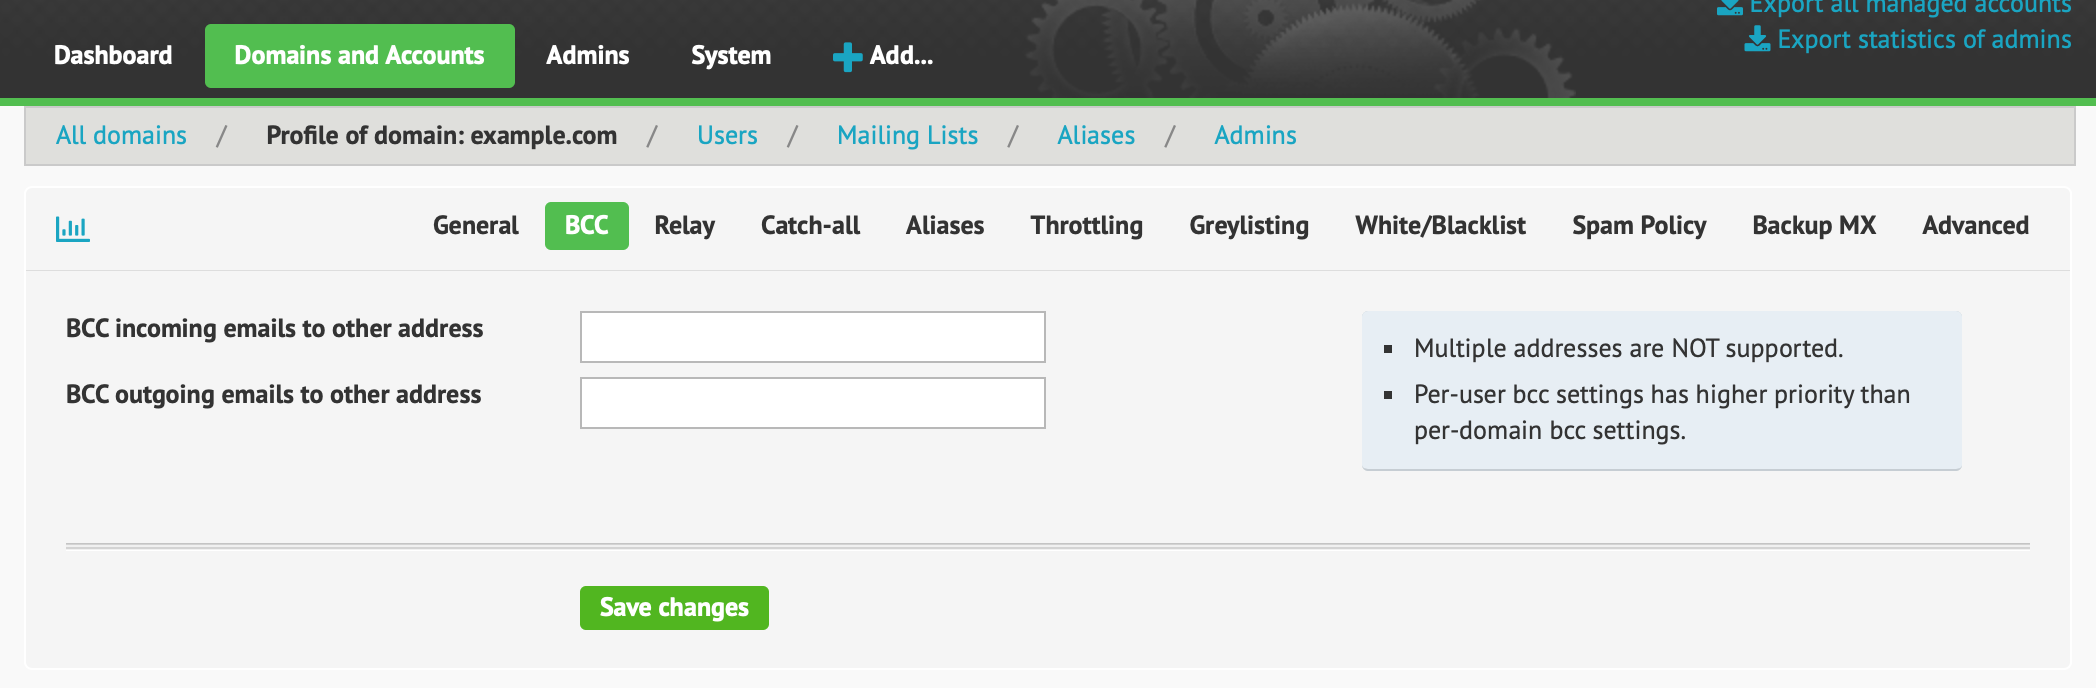Click the Save changes button
Screen dimensions: 2096x688
coord(674,608)
